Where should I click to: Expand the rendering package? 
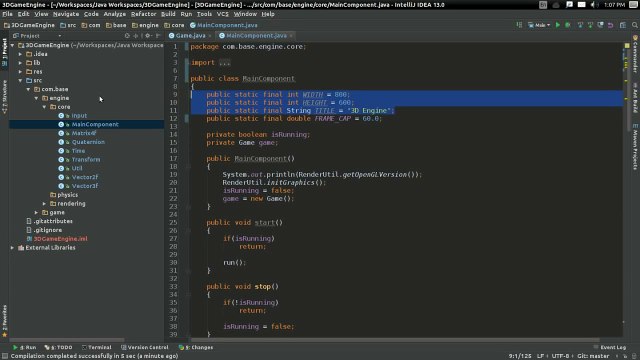click(x=44, y=203)
